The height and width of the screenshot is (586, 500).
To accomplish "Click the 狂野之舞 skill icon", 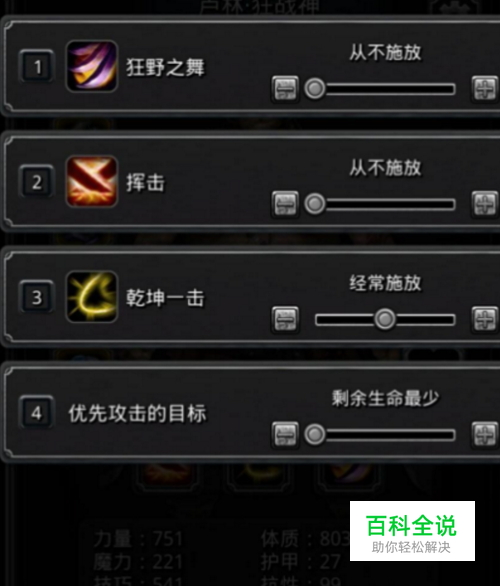I will click(92, 66).
